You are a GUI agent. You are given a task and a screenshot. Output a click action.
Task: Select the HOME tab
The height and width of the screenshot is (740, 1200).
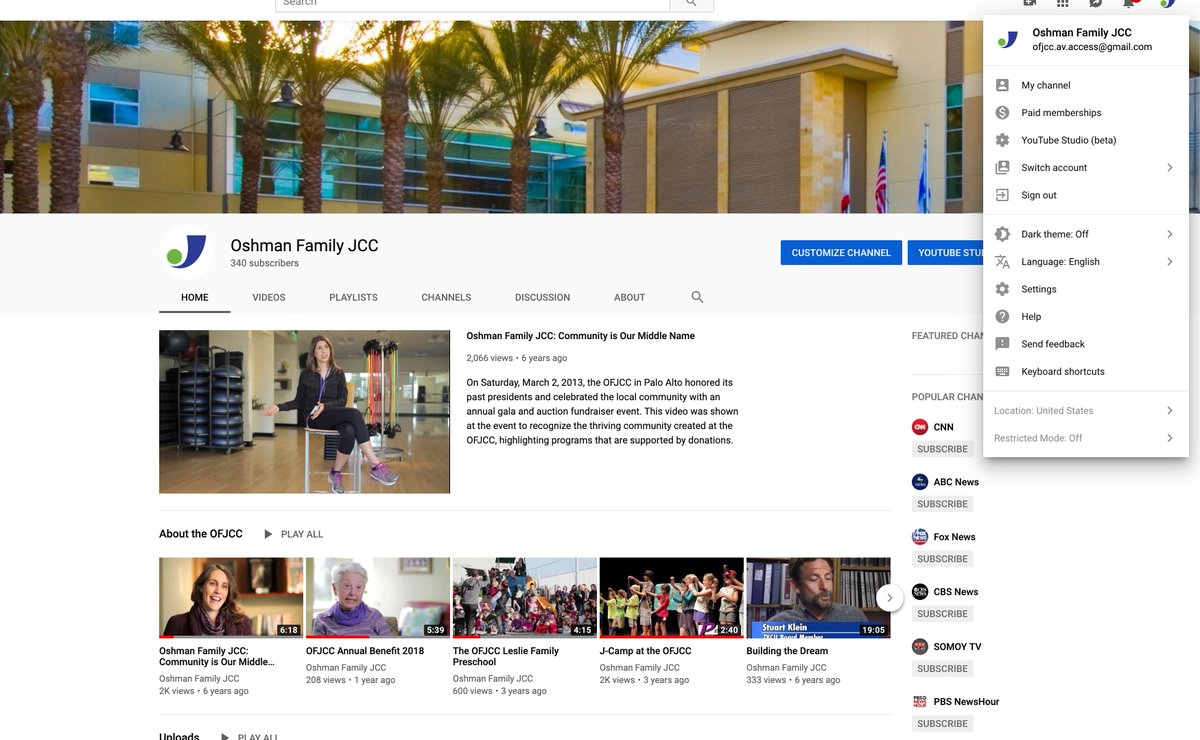[x=195, y=298]
